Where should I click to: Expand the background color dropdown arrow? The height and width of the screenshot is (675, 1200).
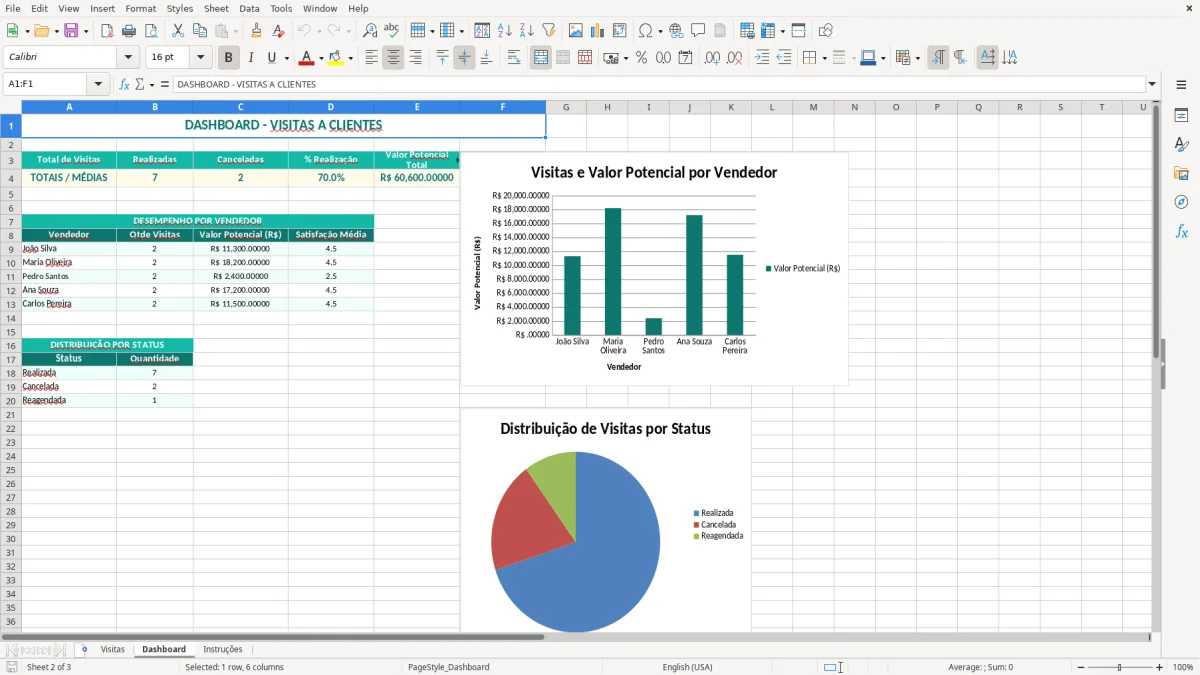(350, 58)
